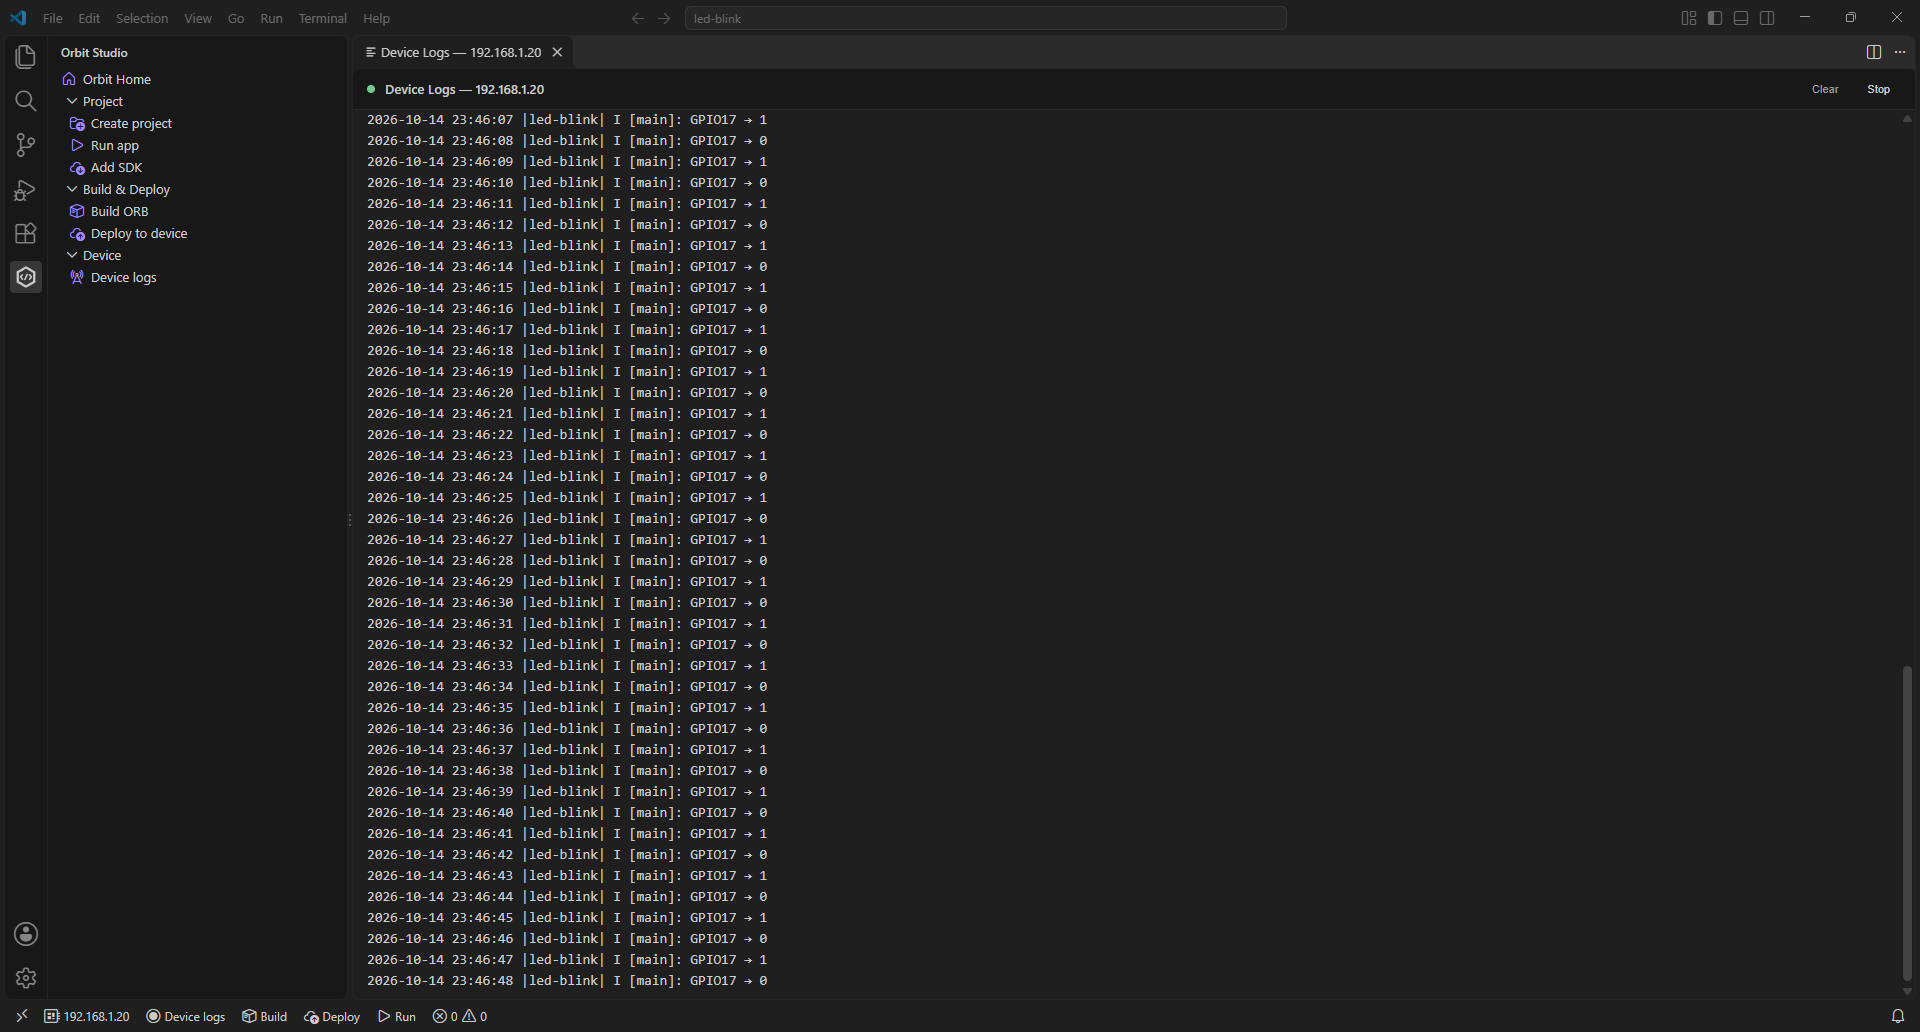Open the Extensions view

pos(26,233)
